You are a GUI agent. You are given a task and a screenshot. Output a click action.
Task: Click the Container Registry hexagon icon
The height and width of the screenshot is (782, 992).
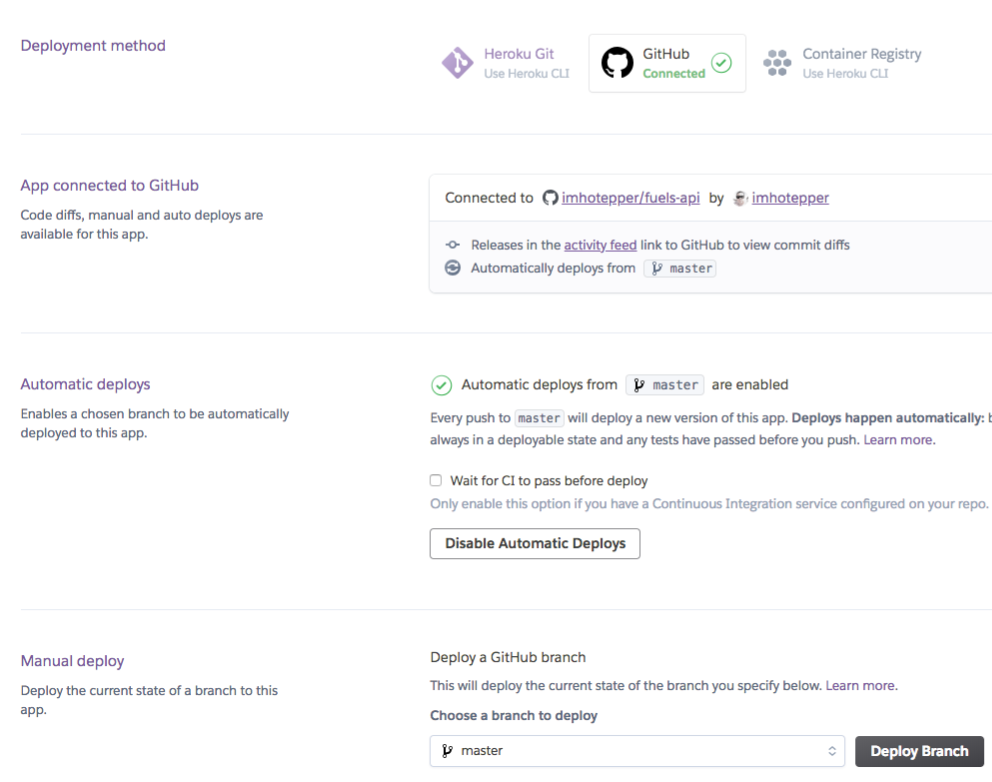point(777,63)
